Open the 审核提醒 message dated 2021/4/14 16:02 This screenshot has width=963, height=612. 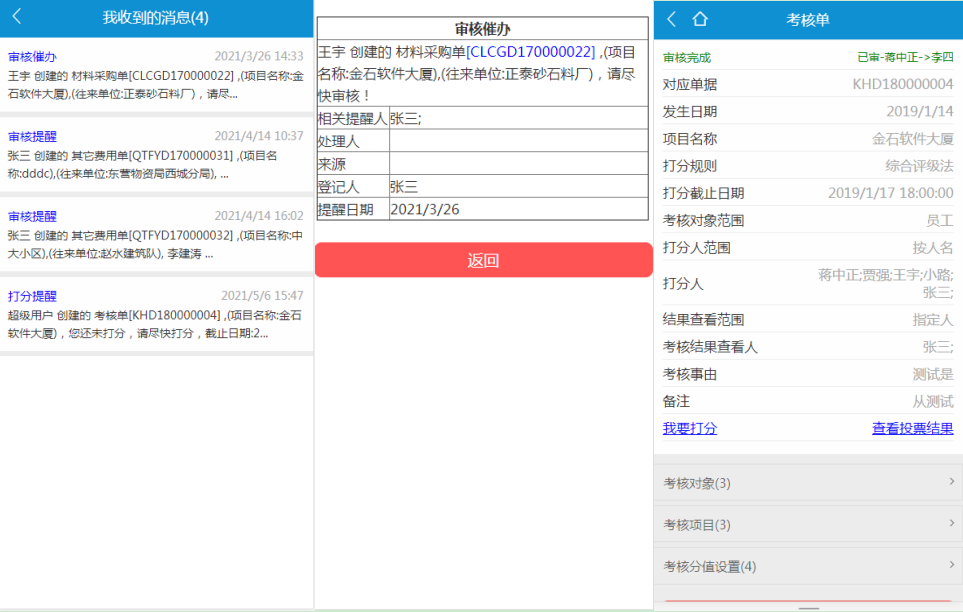tap(156, 235)
